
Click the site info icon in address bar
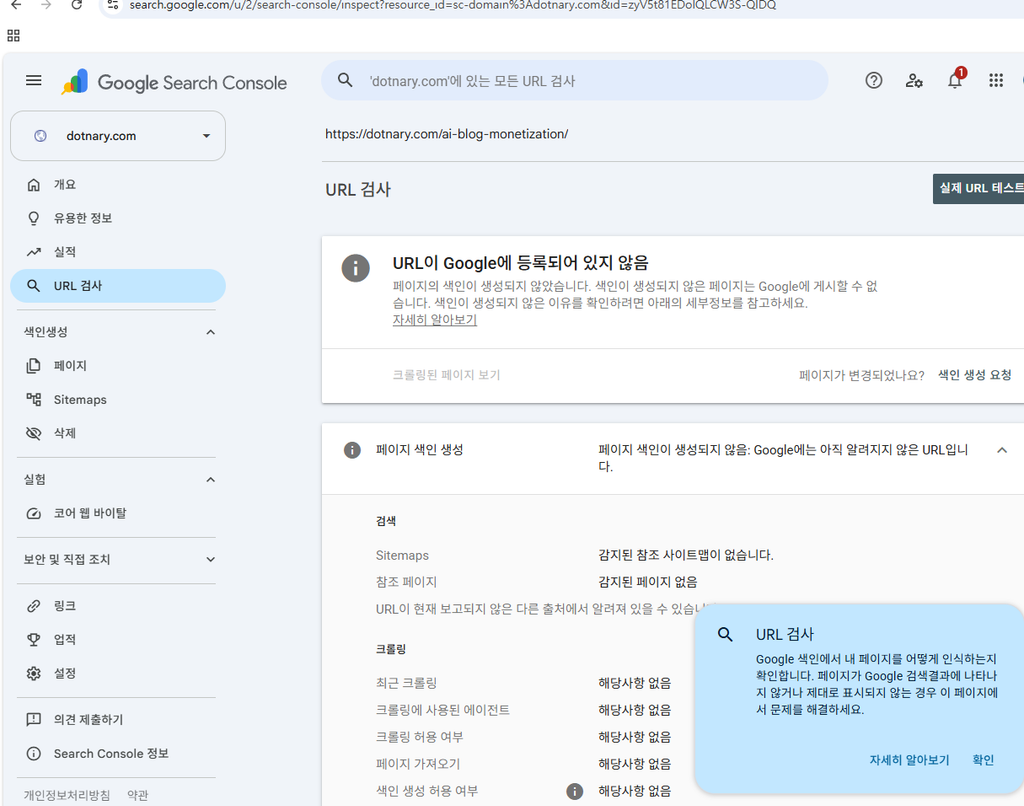tap(113, 5)
